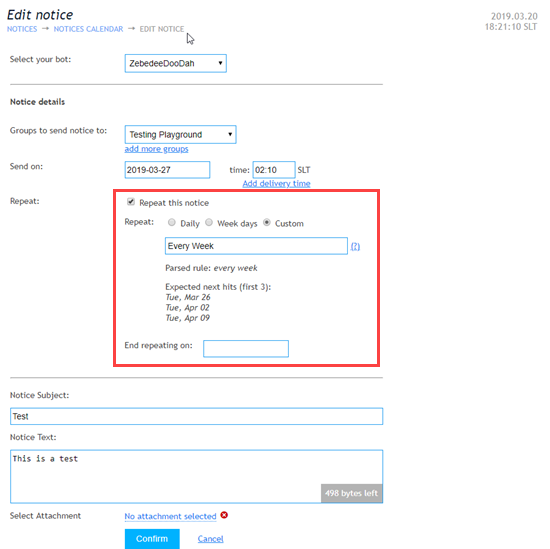Focus the End repeating on field
The height and width of the screenshot is (549, 550).
[246, 349]
